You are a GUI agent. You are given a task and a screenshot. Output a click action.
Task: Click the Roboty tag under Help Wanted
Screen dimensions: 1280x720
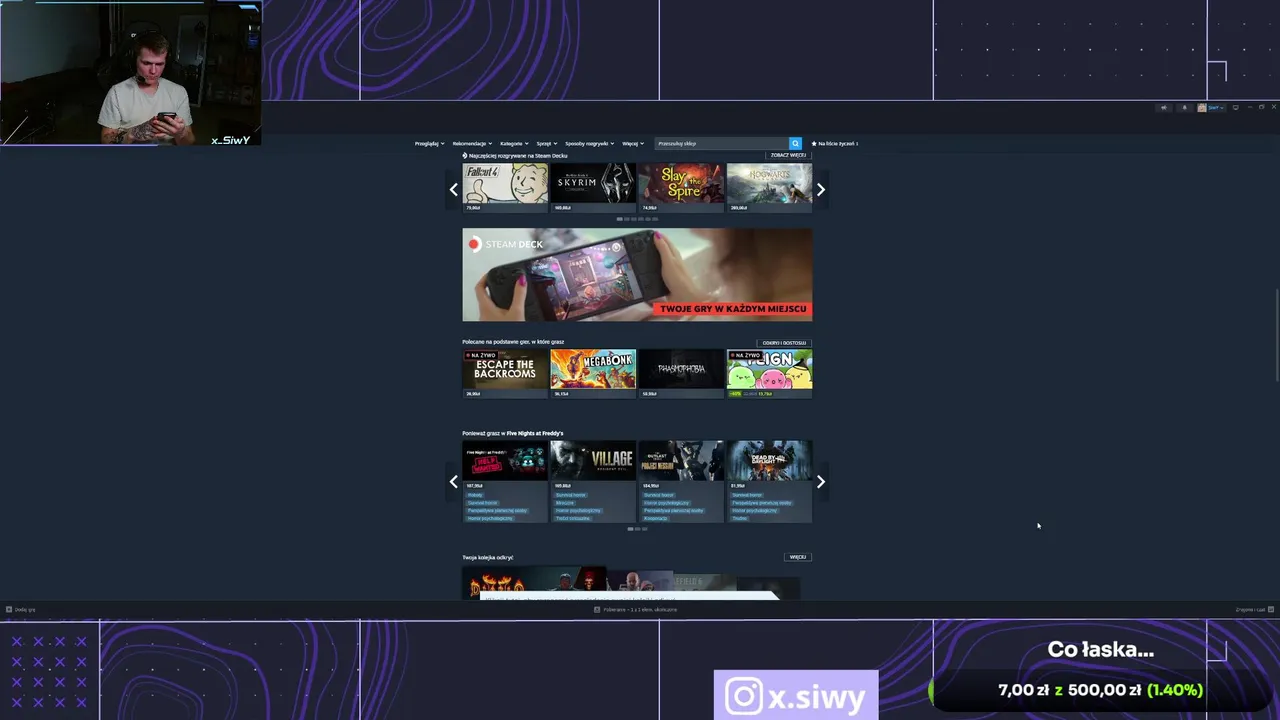pos(475,495)
